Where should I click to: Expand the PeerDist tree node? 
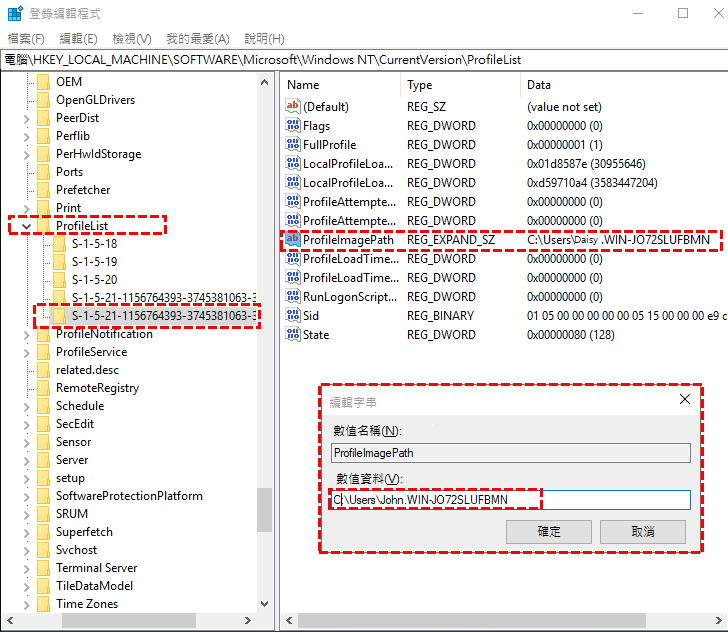(26, 119)
